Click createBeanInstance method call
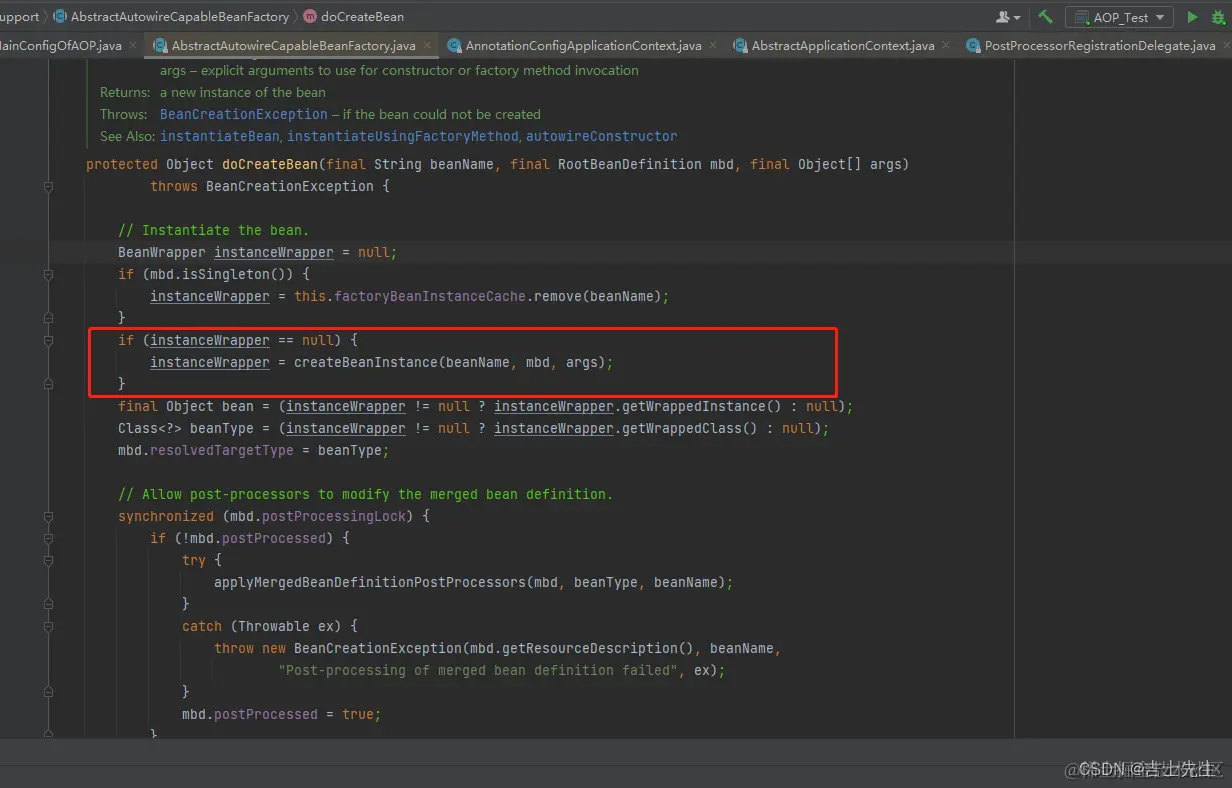1232x788 pixels. pyautogui.click(x=366, y=362)
